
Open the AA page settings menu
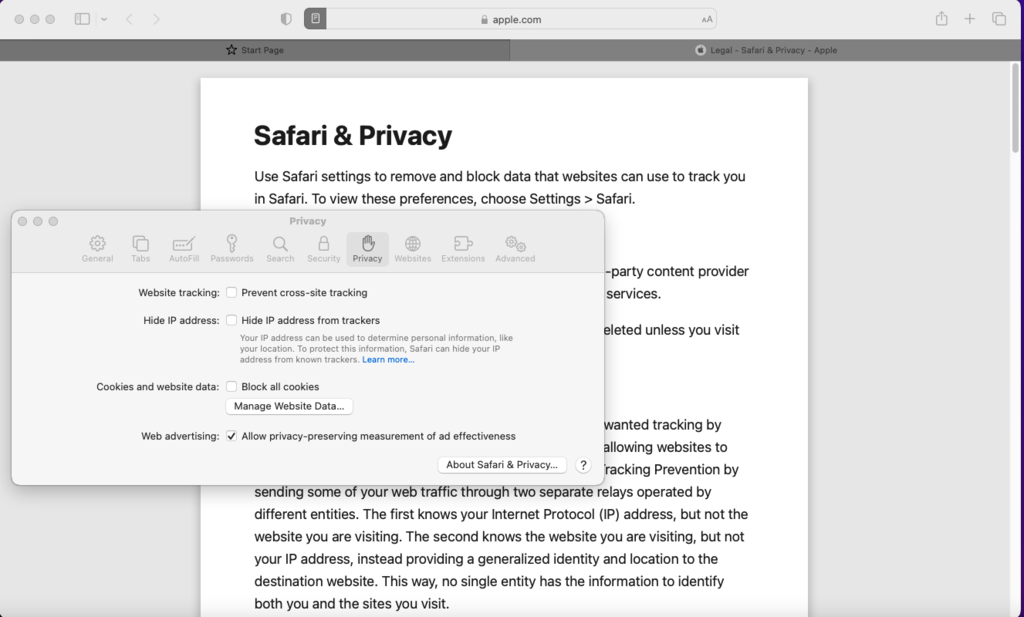pyautogui.click(x=707, y=20)
